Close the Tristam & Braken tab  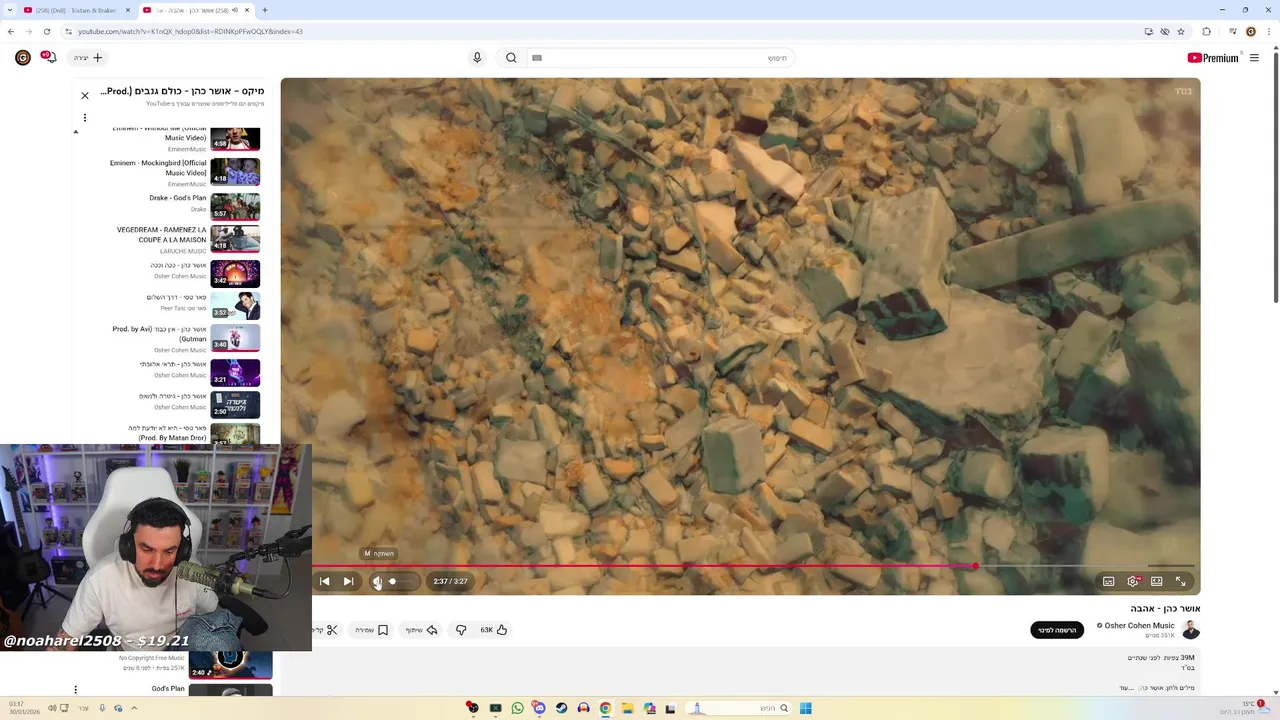pos(127,10)
